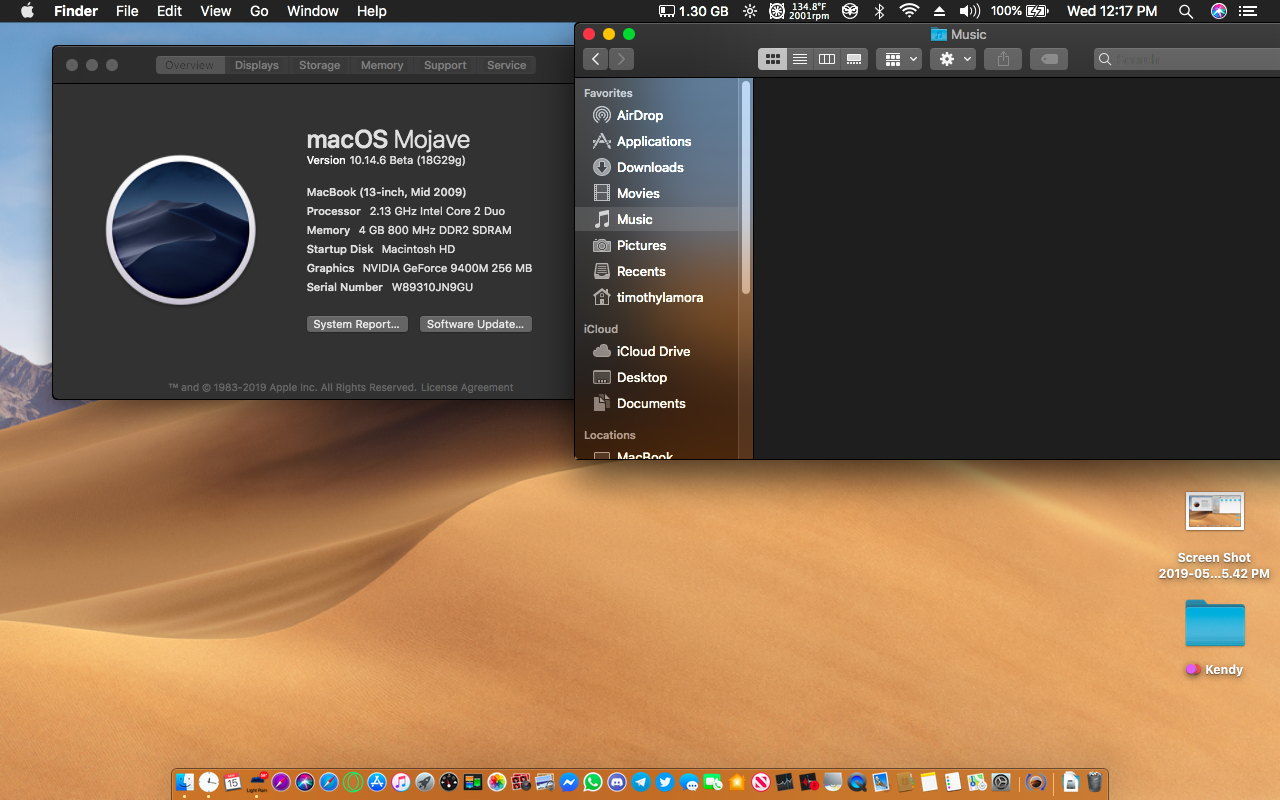Open the gear Action menu in Finder
Screen dimensions: 1280x800
(952, 59)
